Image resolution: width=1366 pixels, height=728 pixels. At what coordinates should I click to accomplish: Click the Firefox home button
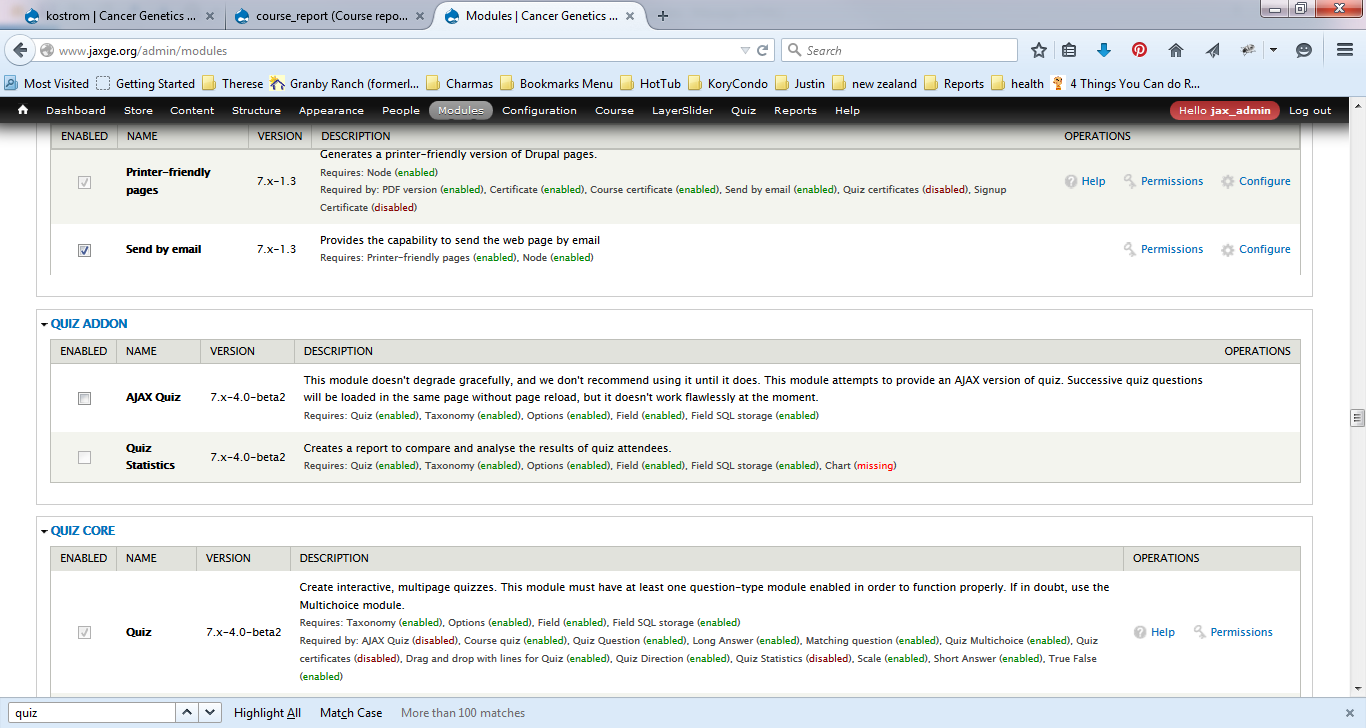point(1176,49)
